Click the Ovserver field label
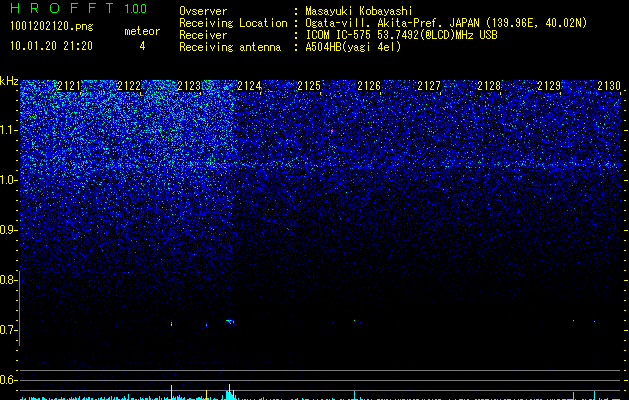Image resolution: width=629 pixels, height=400 pixels. [203, 11]
